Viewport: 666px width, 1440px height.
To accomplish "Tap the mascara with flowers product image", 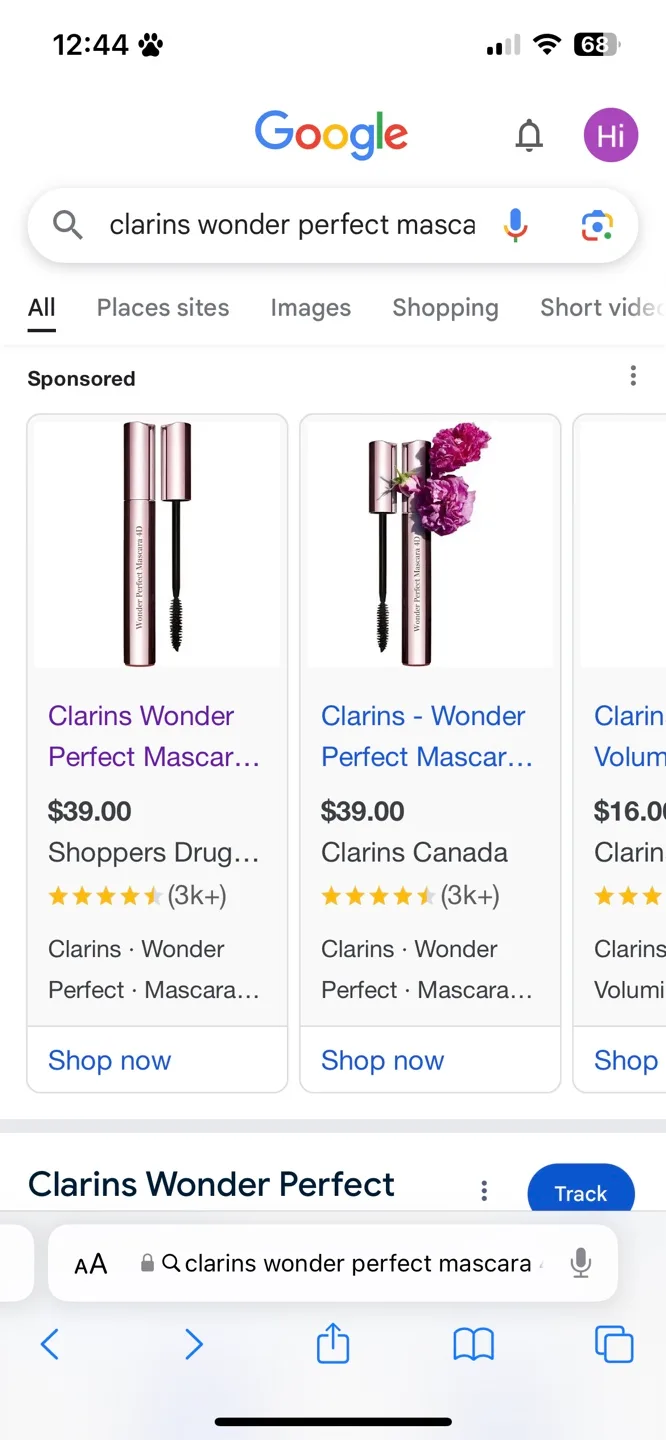I will pos(429,543).
